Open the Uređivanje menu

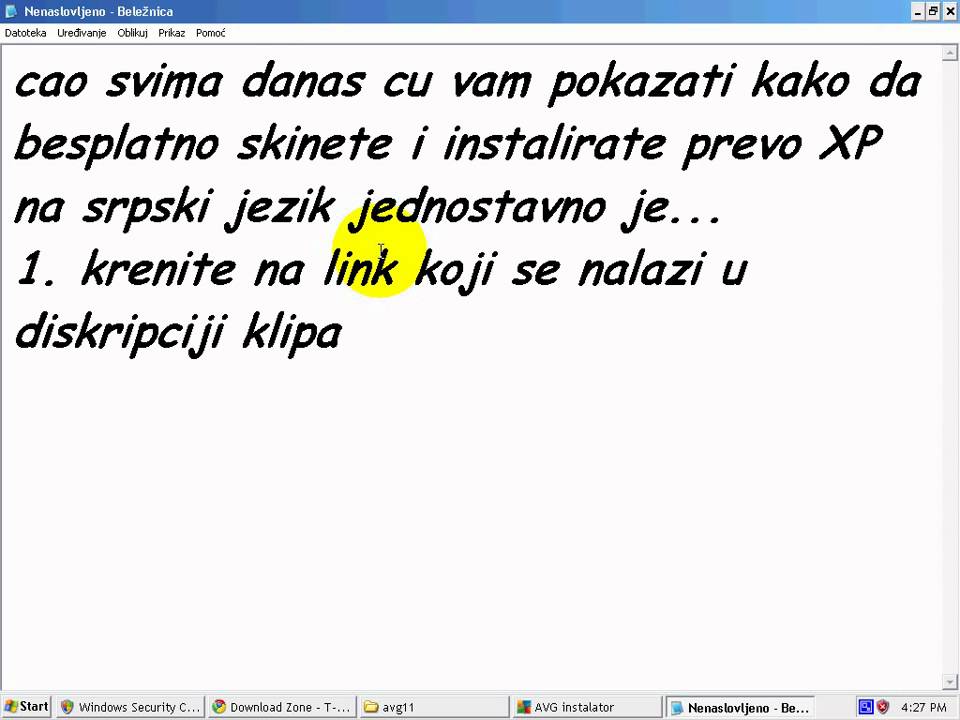(x=81, y=33)
